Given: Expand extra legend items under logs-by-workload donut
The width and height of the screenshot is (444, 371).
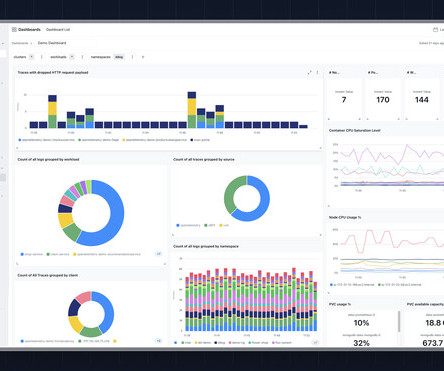Looking at the screenshot, I should [x=159, y=254].
